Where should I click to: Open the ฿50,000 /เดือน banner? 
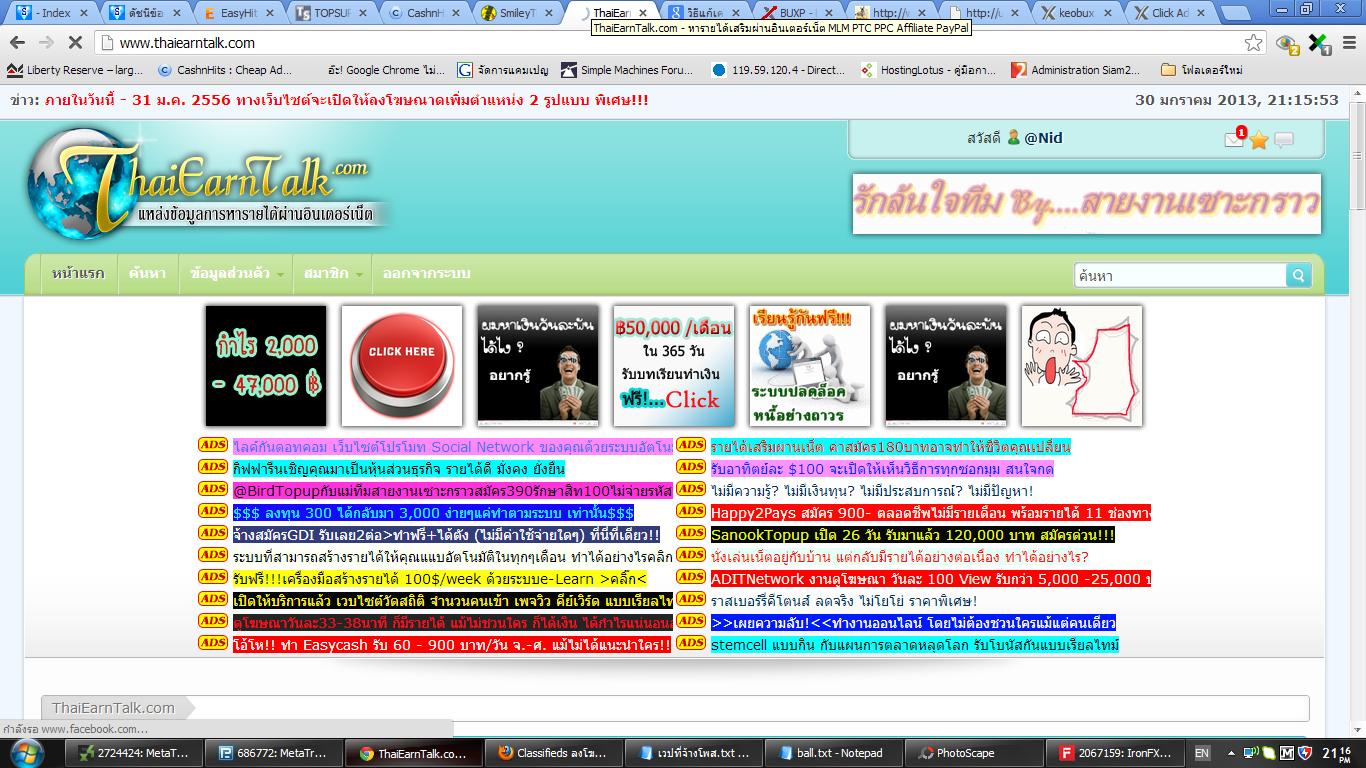(x=674, y=366)
